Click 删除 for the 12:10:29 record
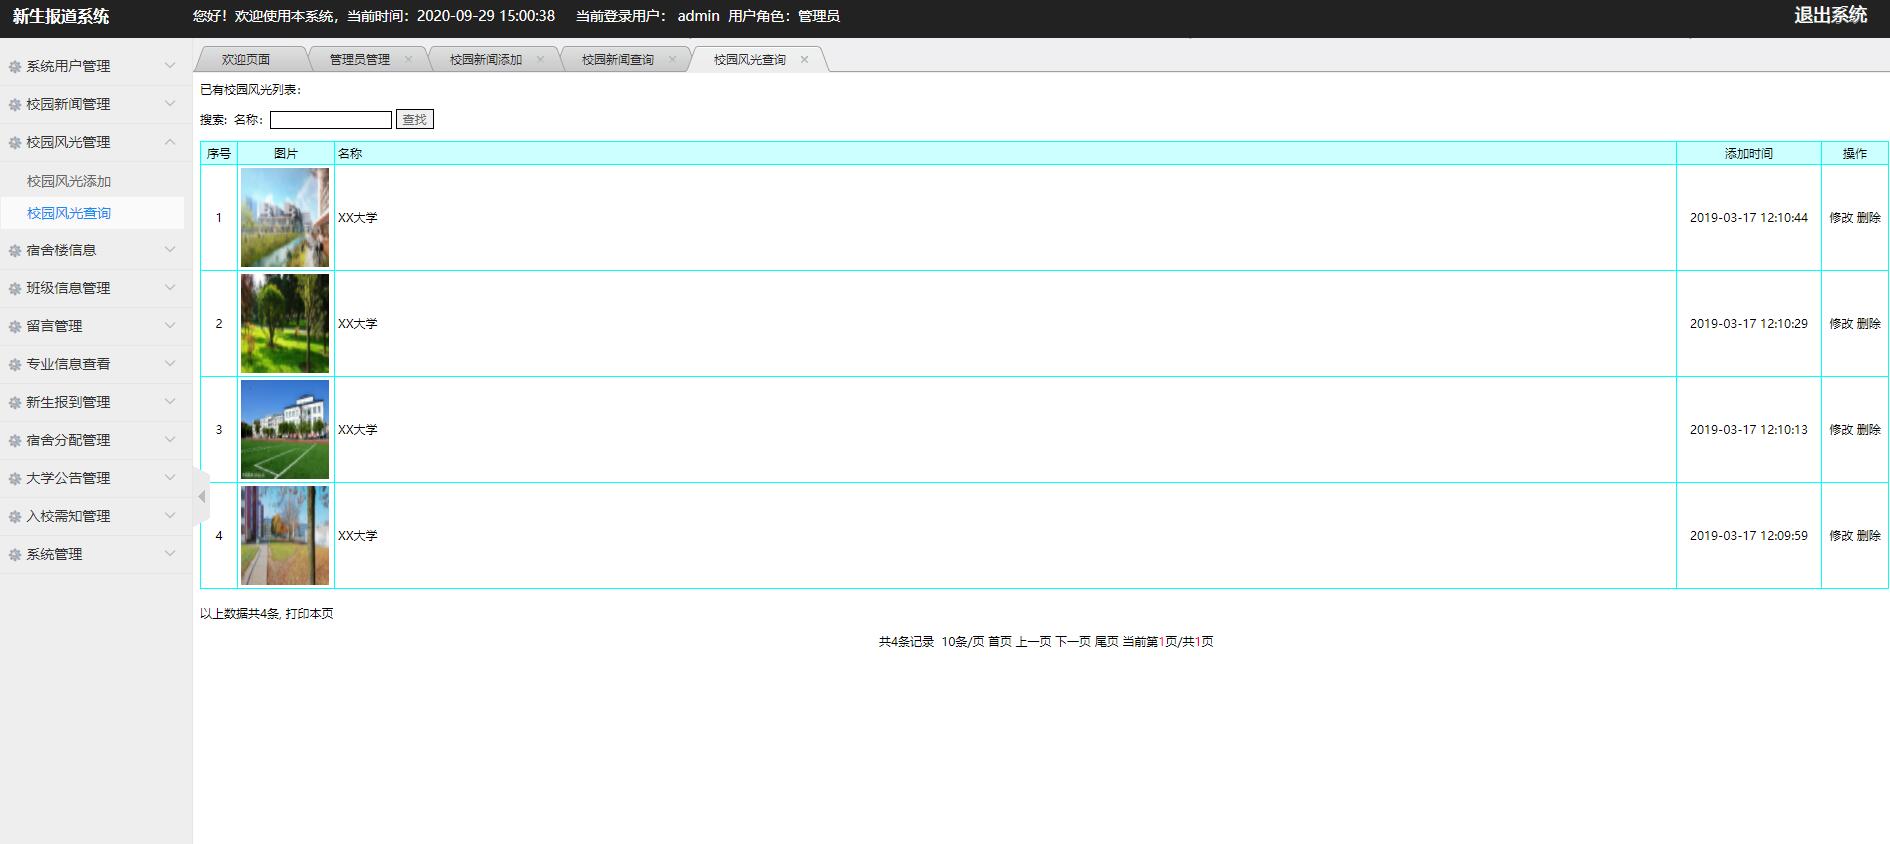Screen dimensions: 1890x844 [1869, 324]
